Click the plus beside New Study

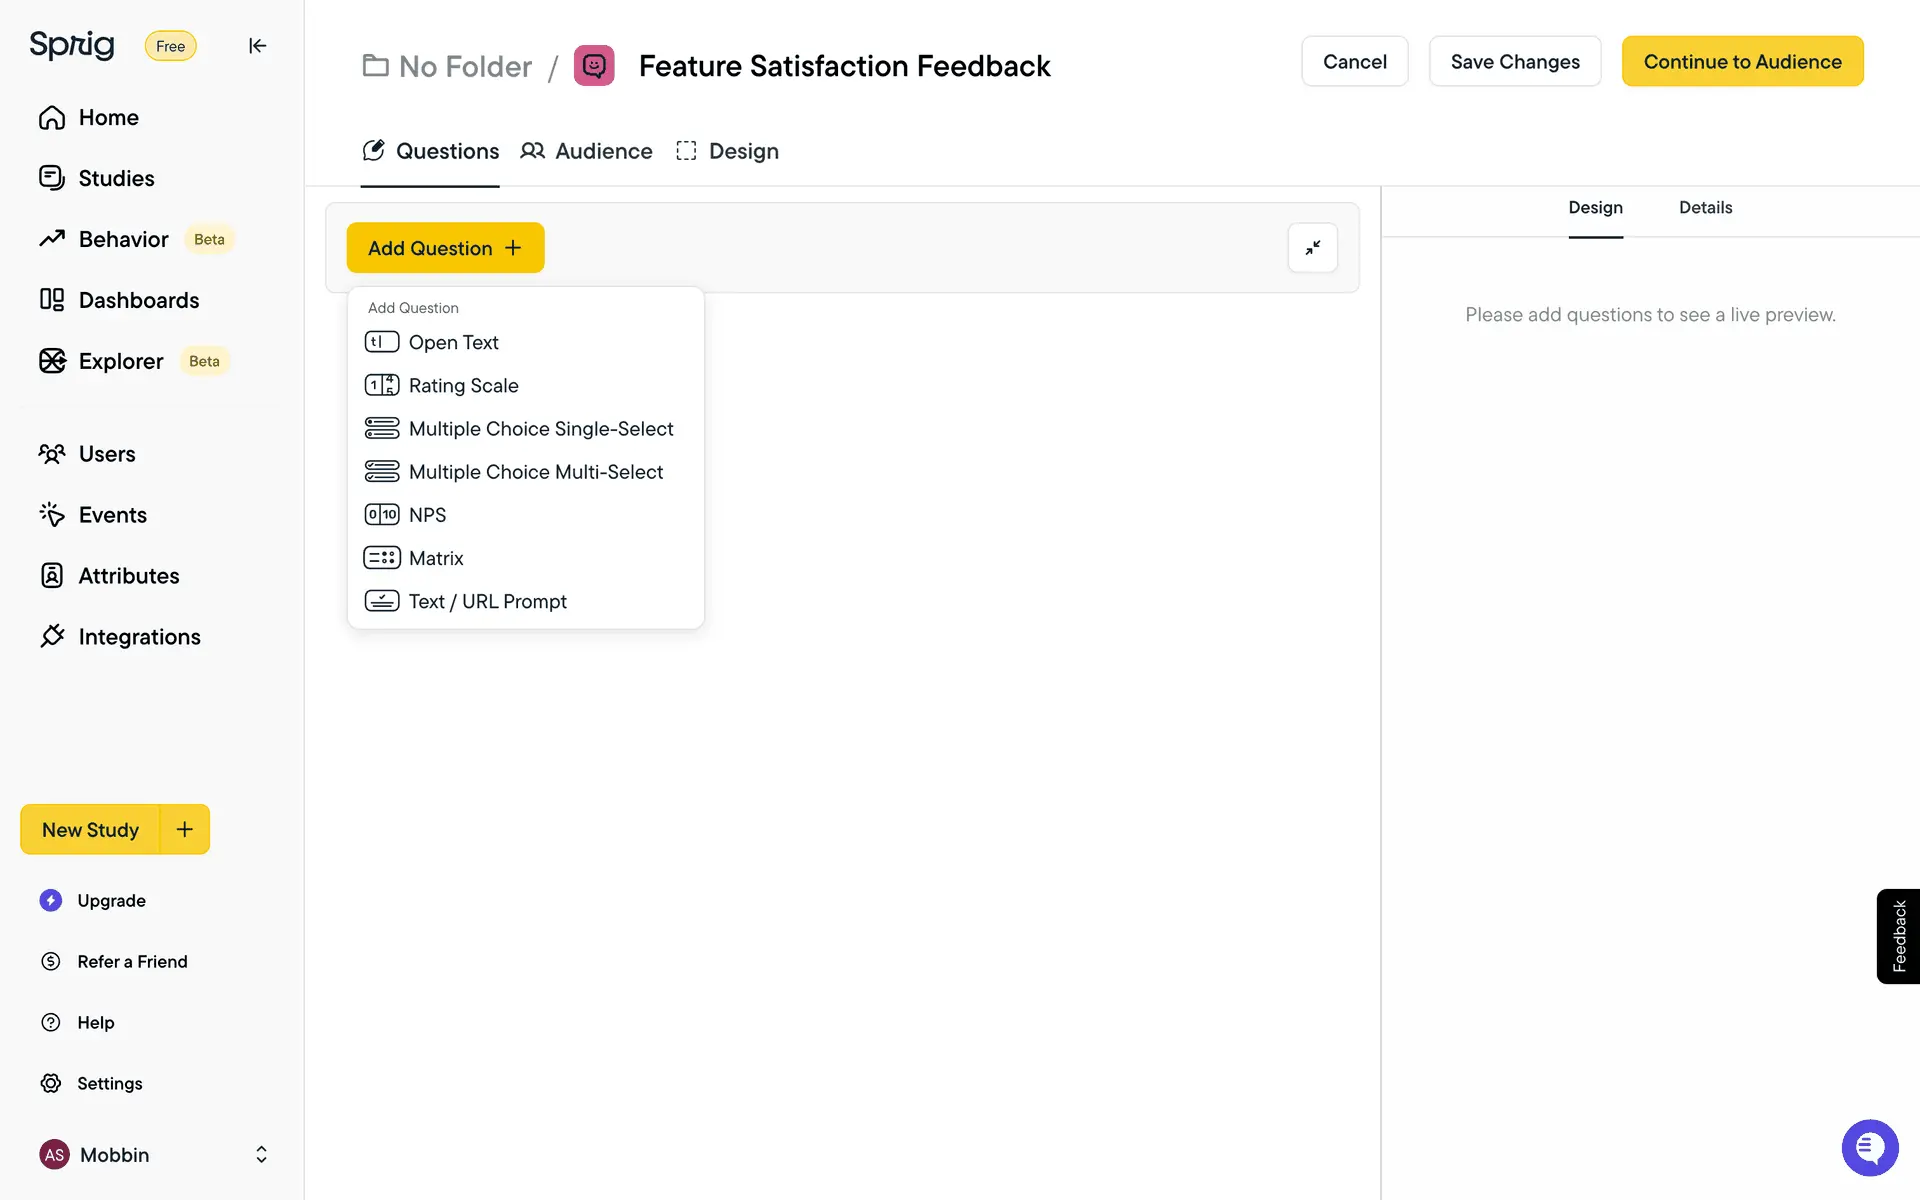185,829
